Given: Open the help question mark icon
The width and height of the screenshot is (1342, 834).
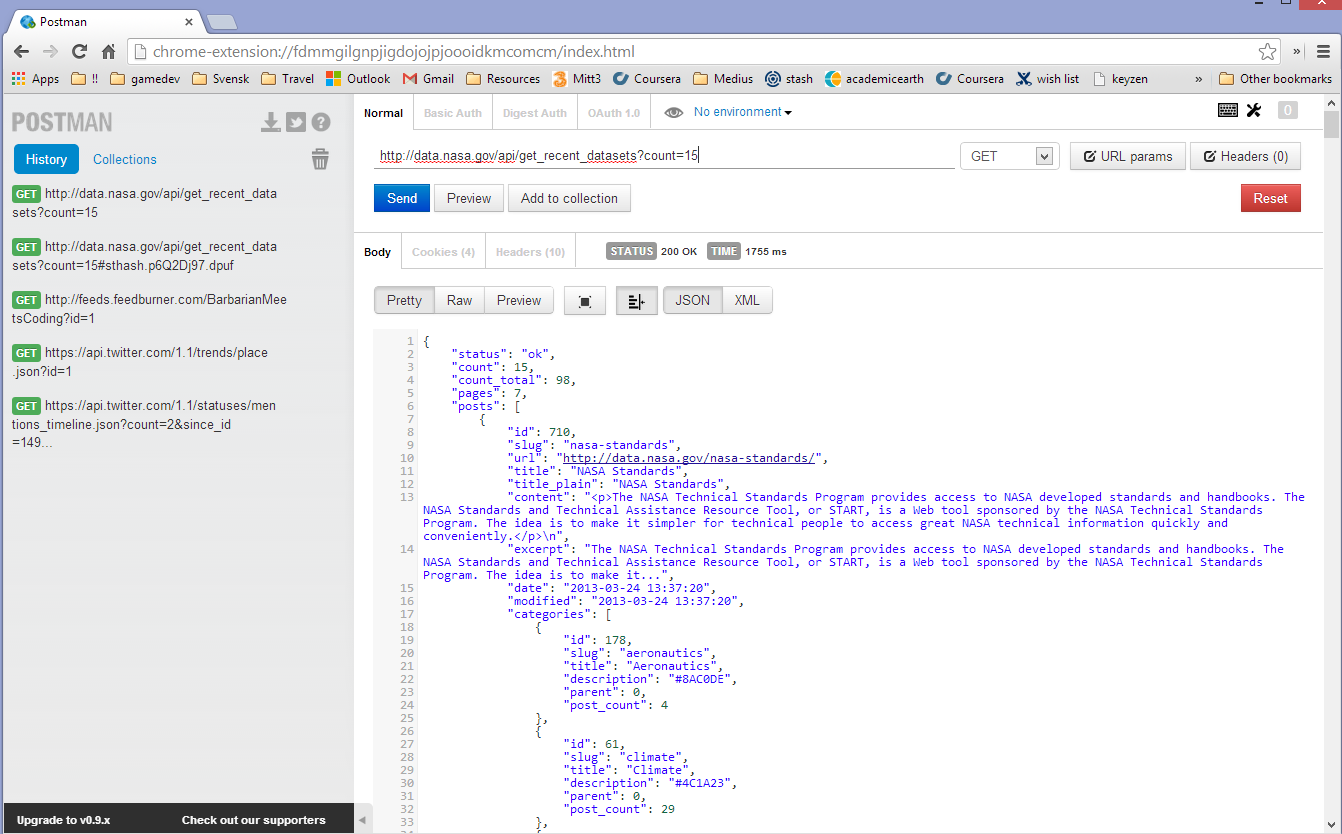Looking at the screenshot, I should pyautogui.click(x=320, y=122).
